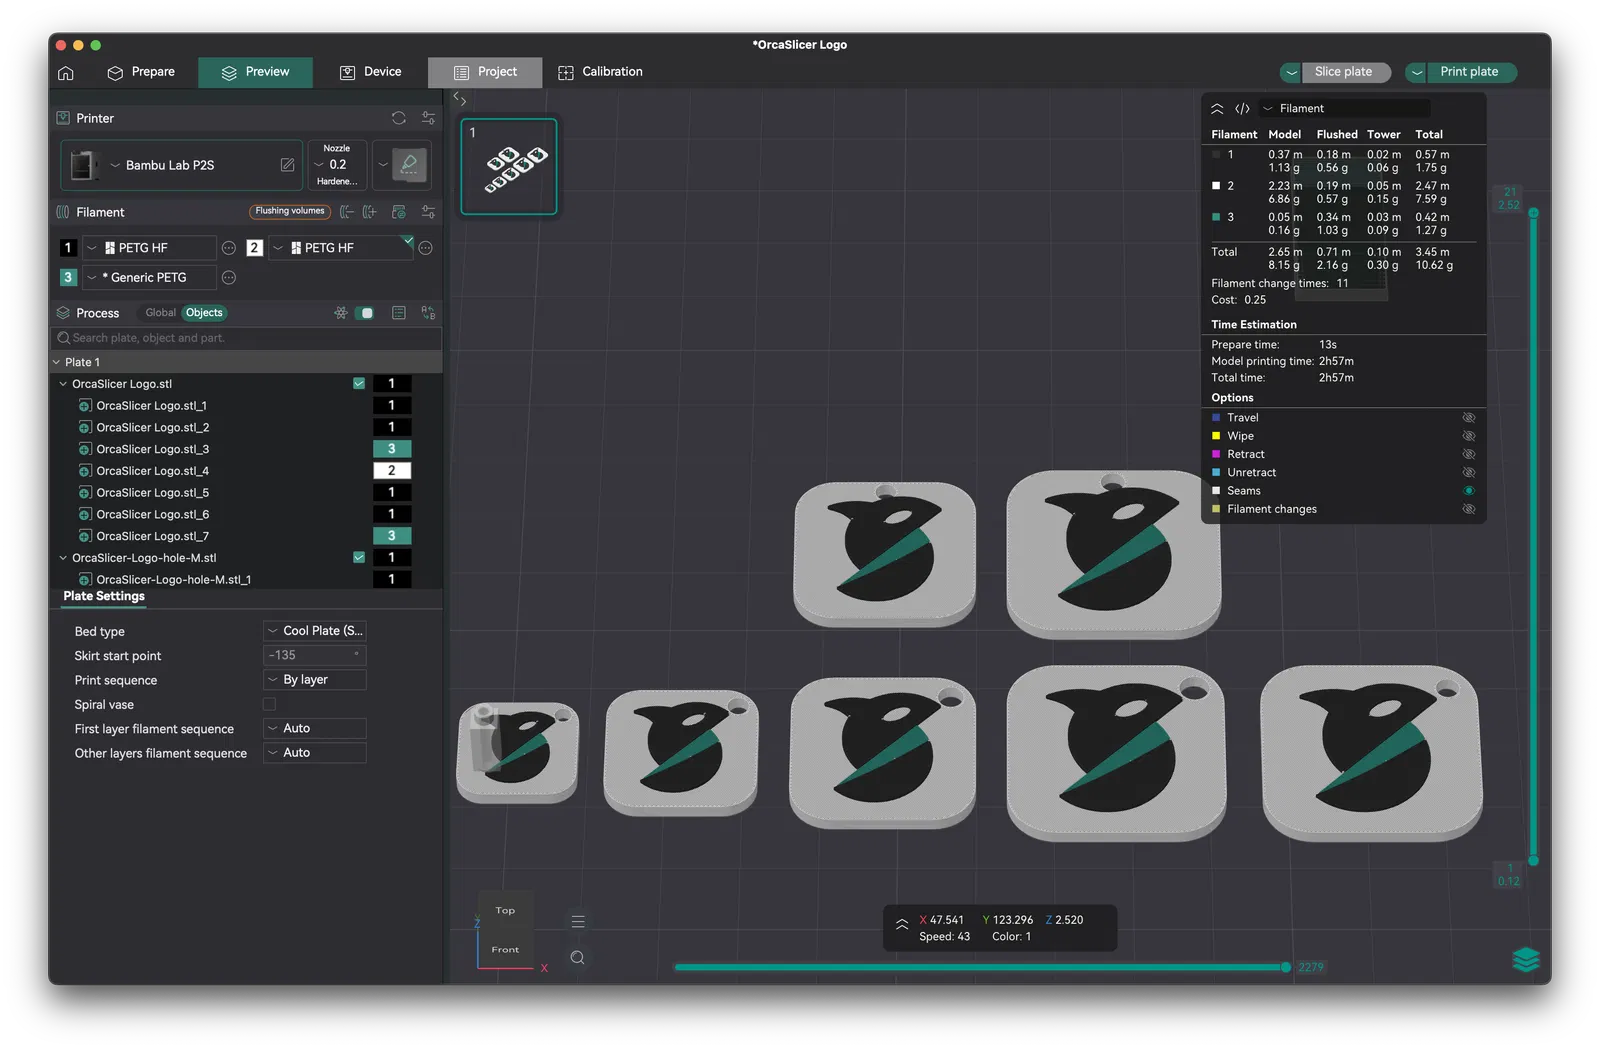Show Retract points in preview
1600x1049 pixels.
click(x=1469, y=454)
